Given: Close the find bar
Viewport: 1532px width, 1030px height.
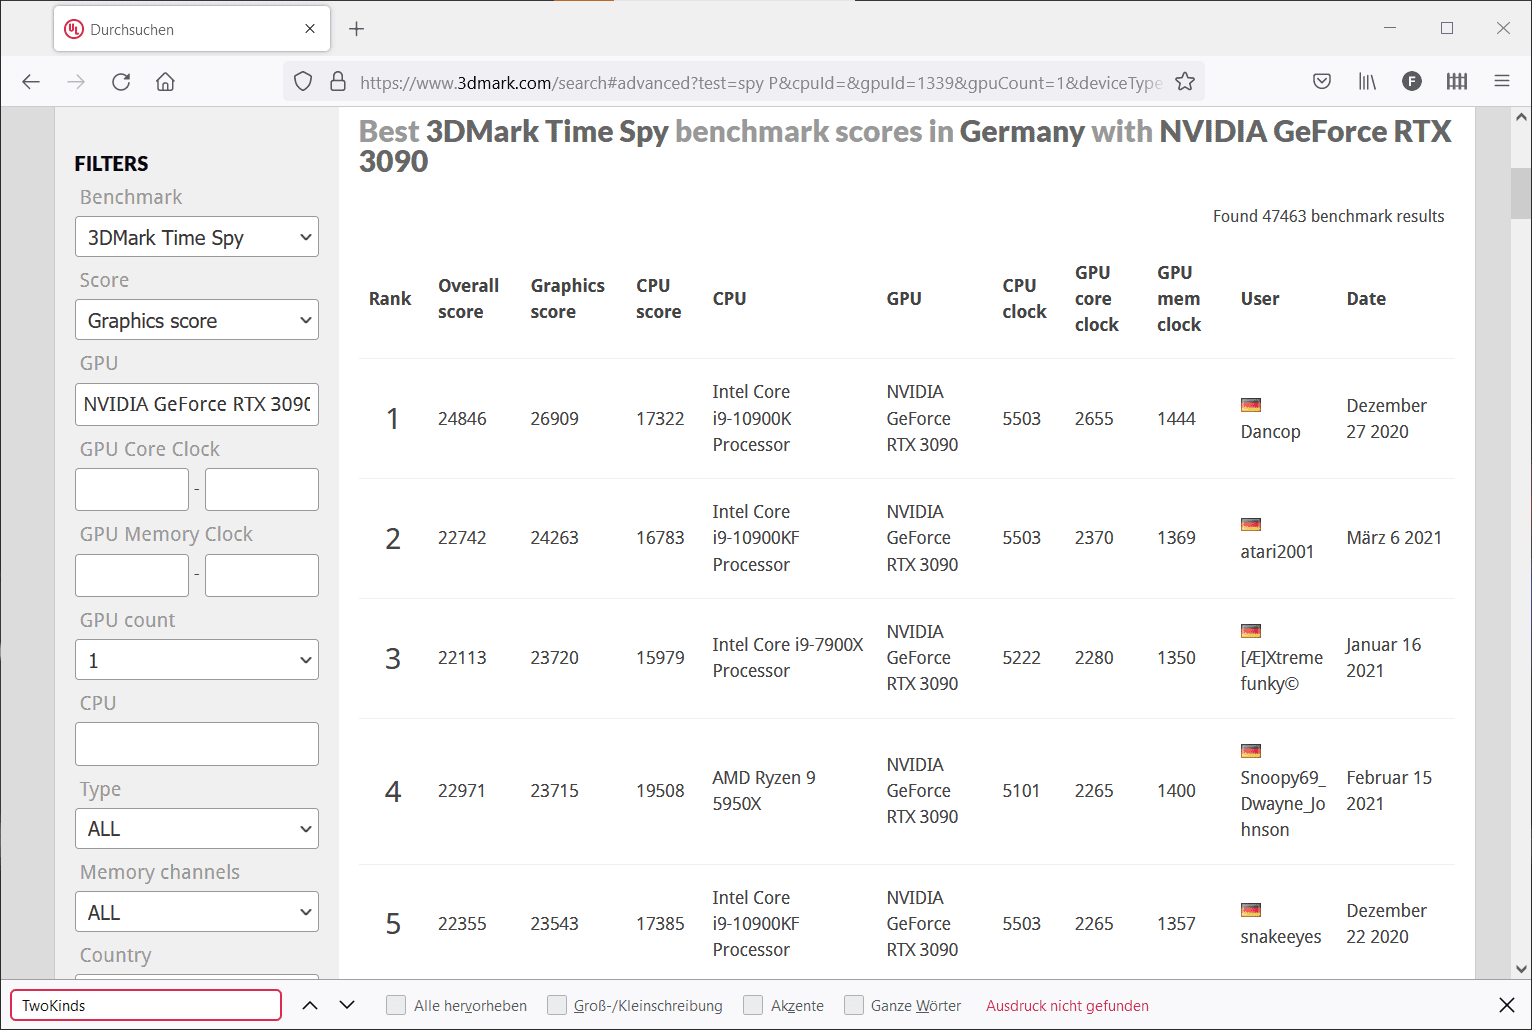Looking at the screenshot, I should tap(1507, 1005).
